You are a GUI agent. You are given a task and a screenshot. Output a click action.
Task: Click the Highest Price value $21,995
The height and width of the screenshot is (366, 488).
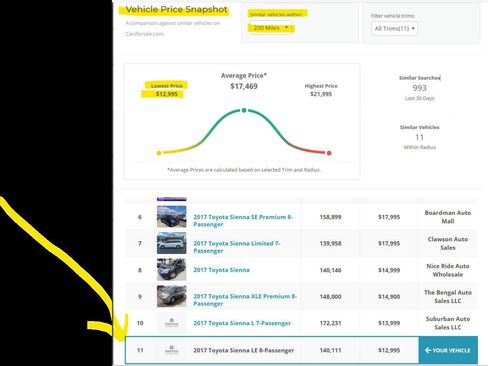click(321, 94)
